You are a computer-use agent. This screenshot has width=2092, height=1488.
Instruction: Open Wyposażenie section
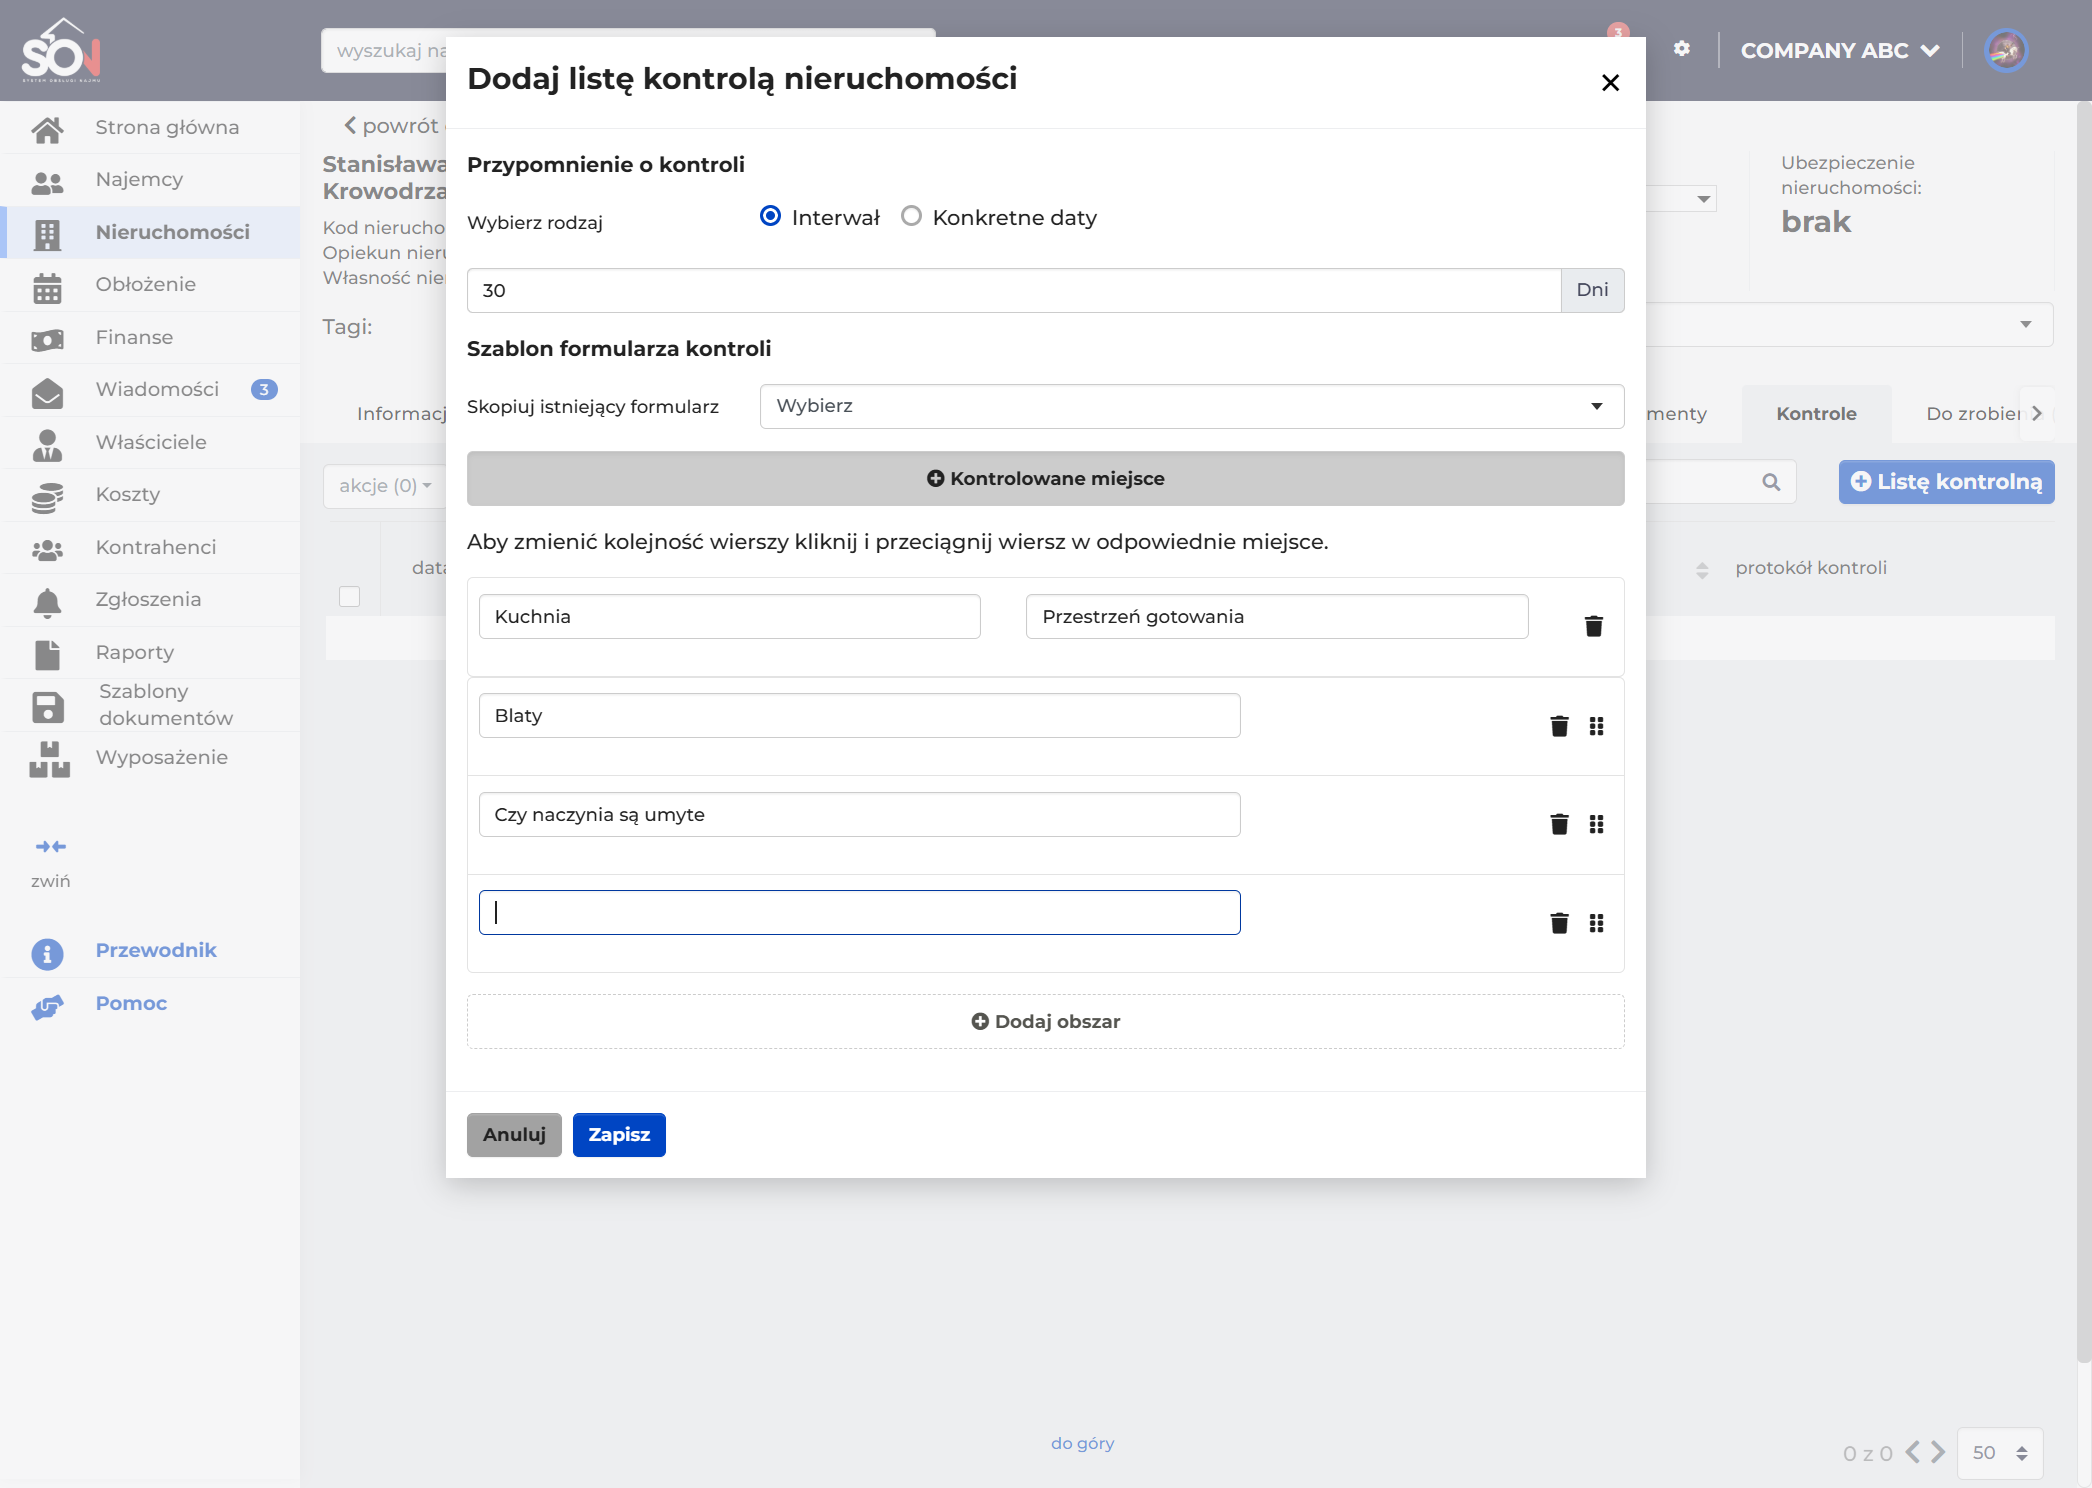pos(150,758)
